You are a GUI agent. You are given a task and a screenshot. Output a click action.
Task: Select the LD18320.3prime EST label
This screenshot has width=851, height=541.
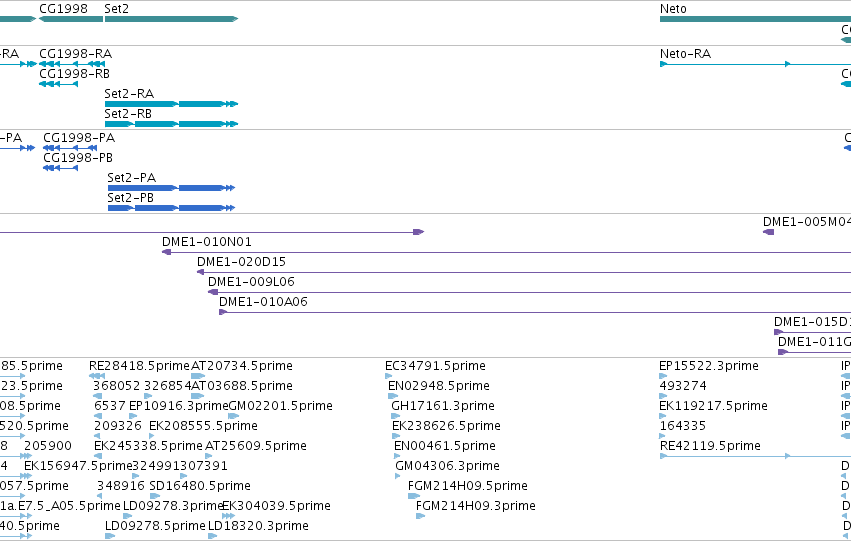tap(258, 526)
